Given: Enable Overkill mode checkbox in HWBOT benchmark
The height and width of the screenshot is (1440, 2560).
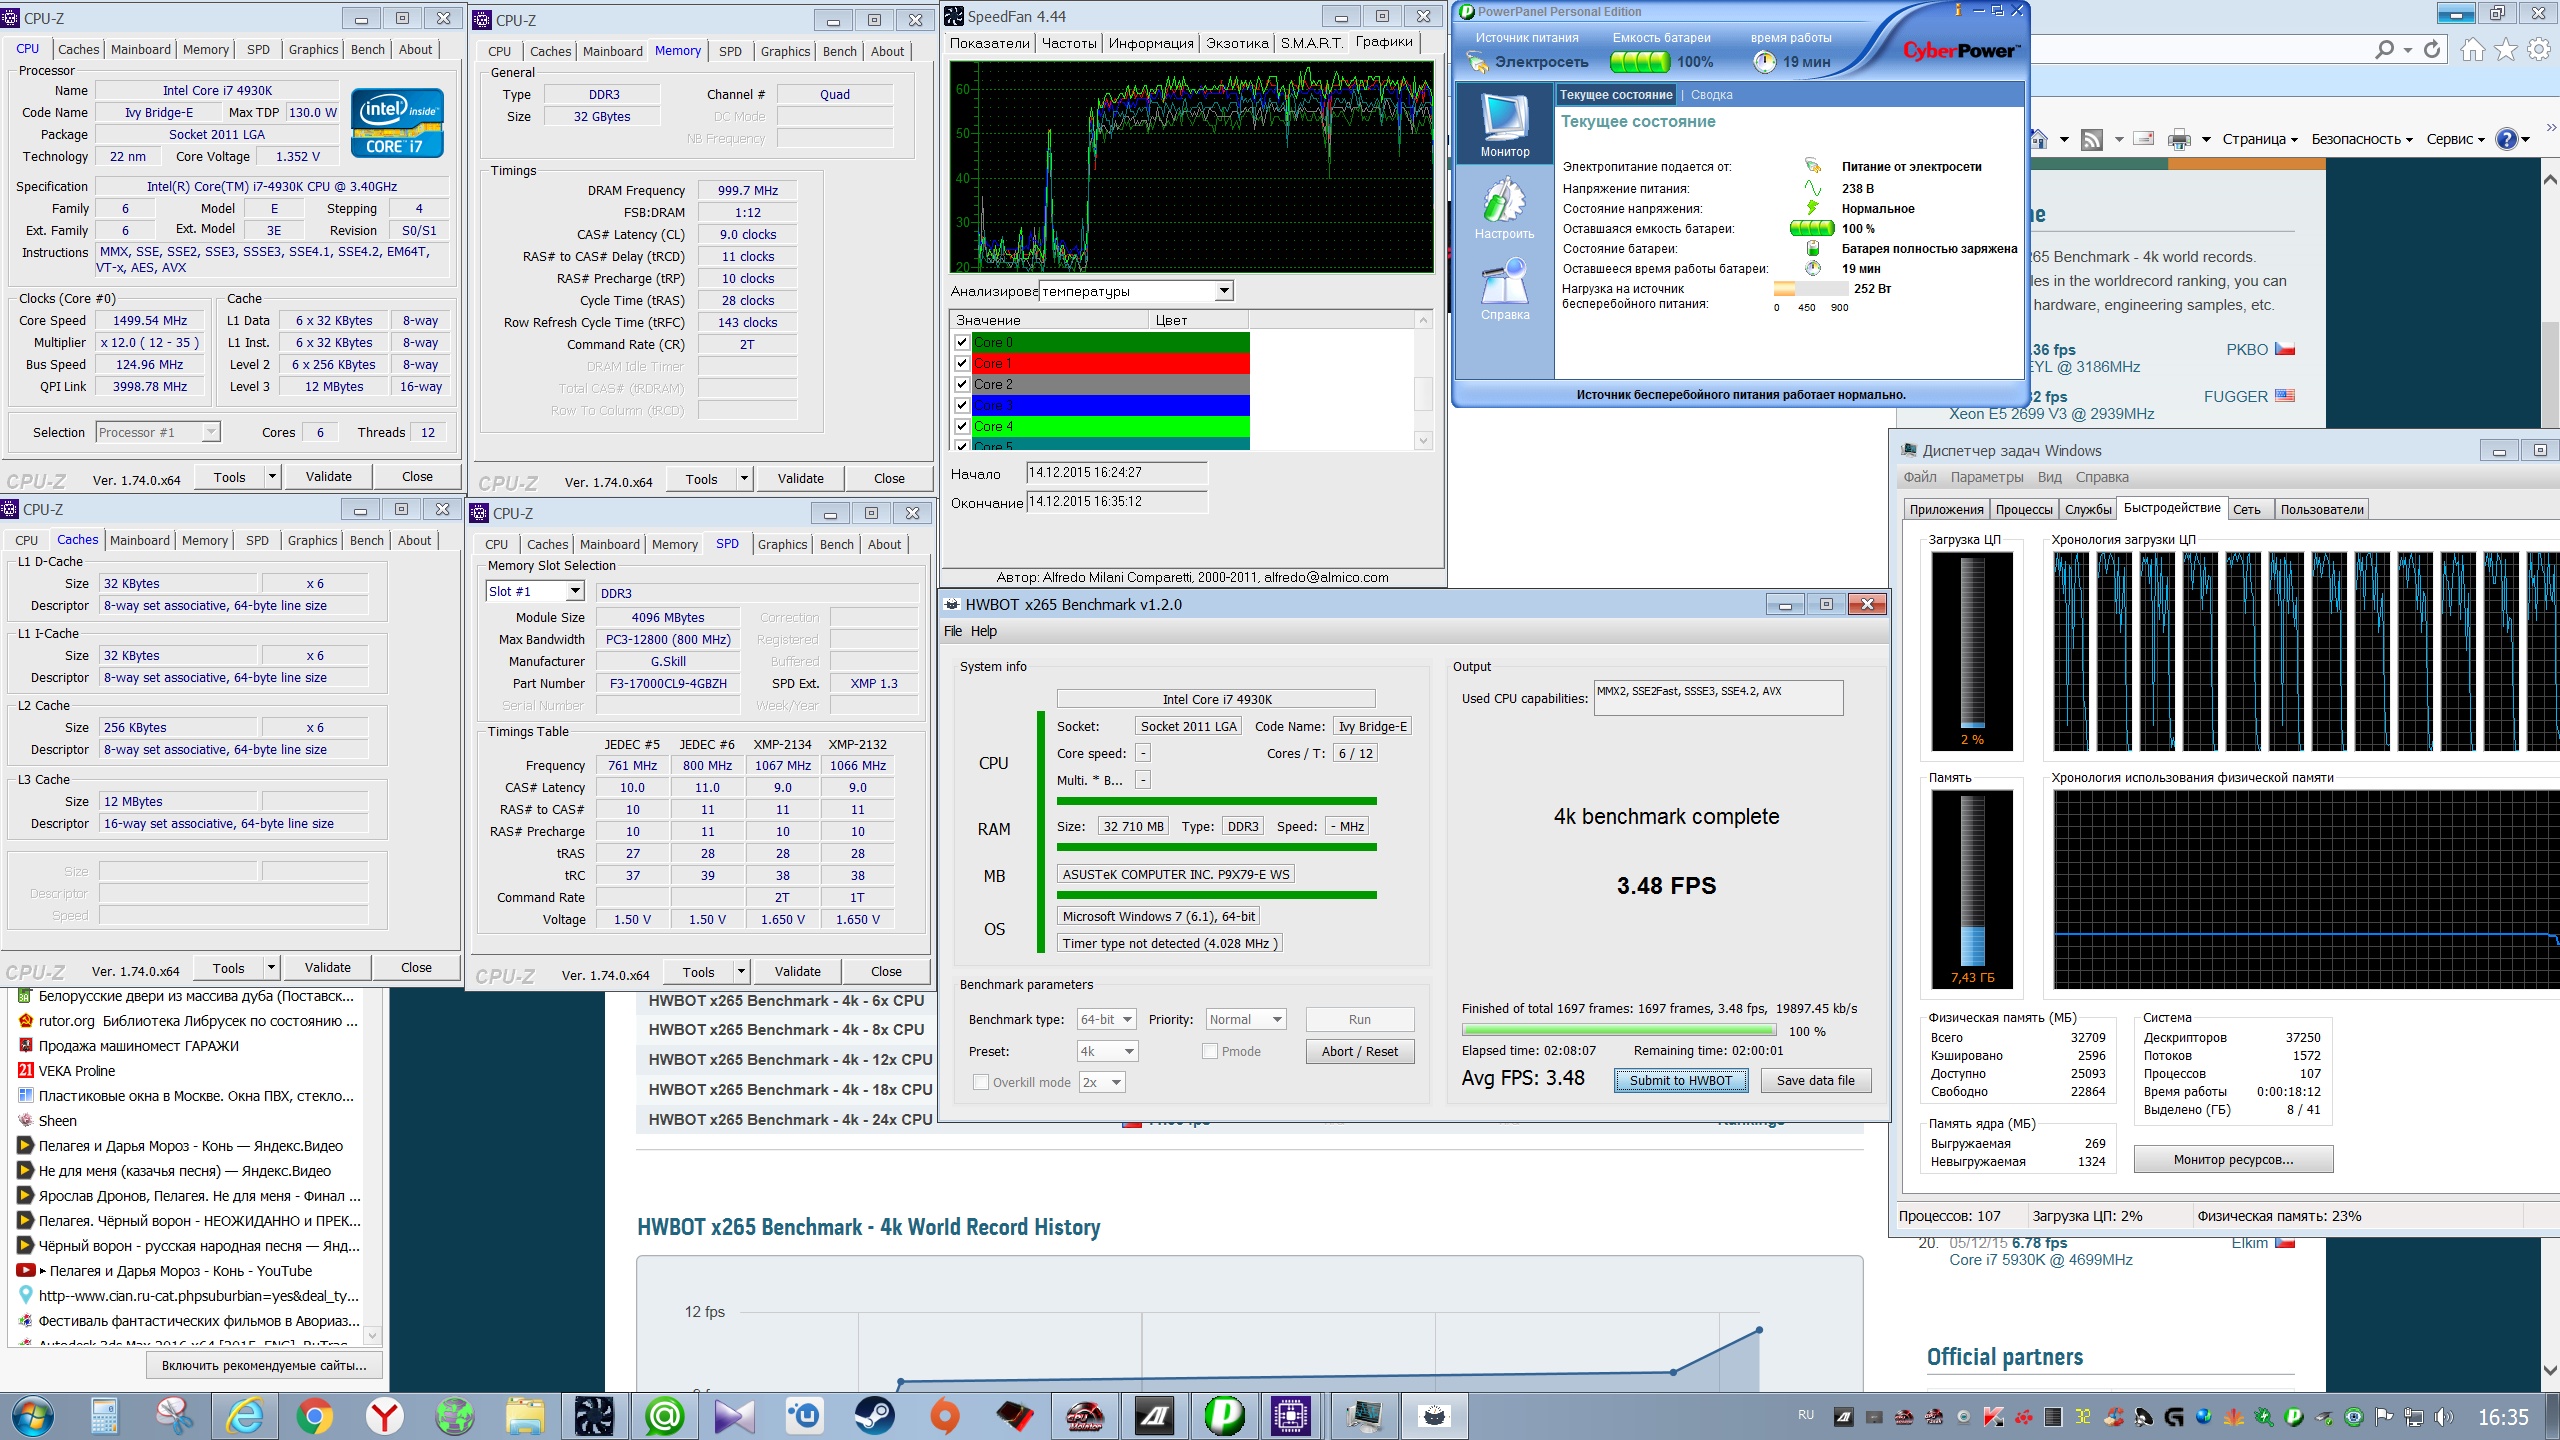Looking at the screenshot, I should click(x=981, y=1082).
